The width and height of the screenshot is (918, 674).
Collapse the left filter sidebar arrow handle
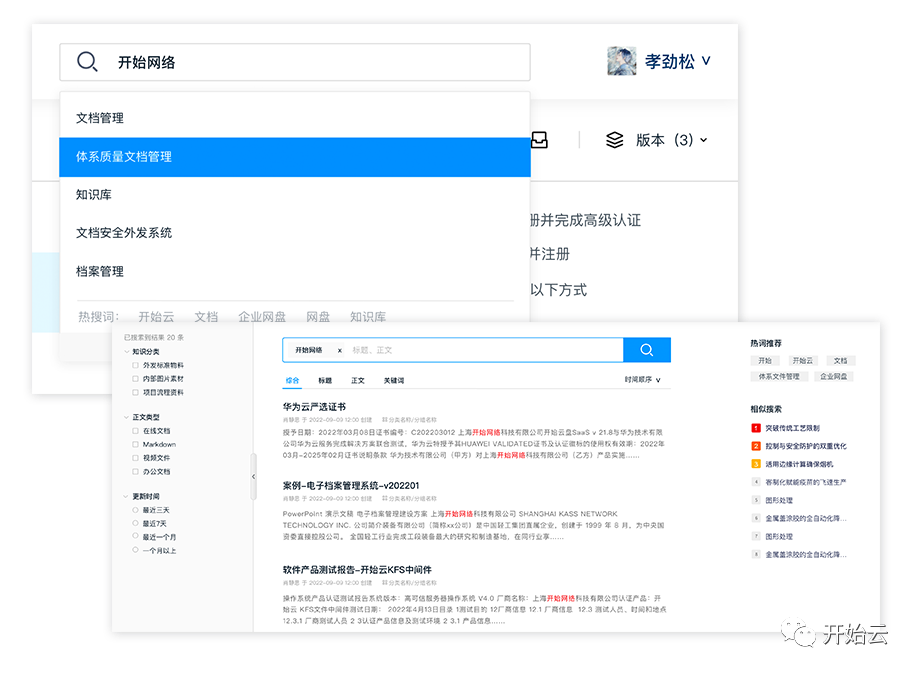pyautogui.click(x=253, y=478)
